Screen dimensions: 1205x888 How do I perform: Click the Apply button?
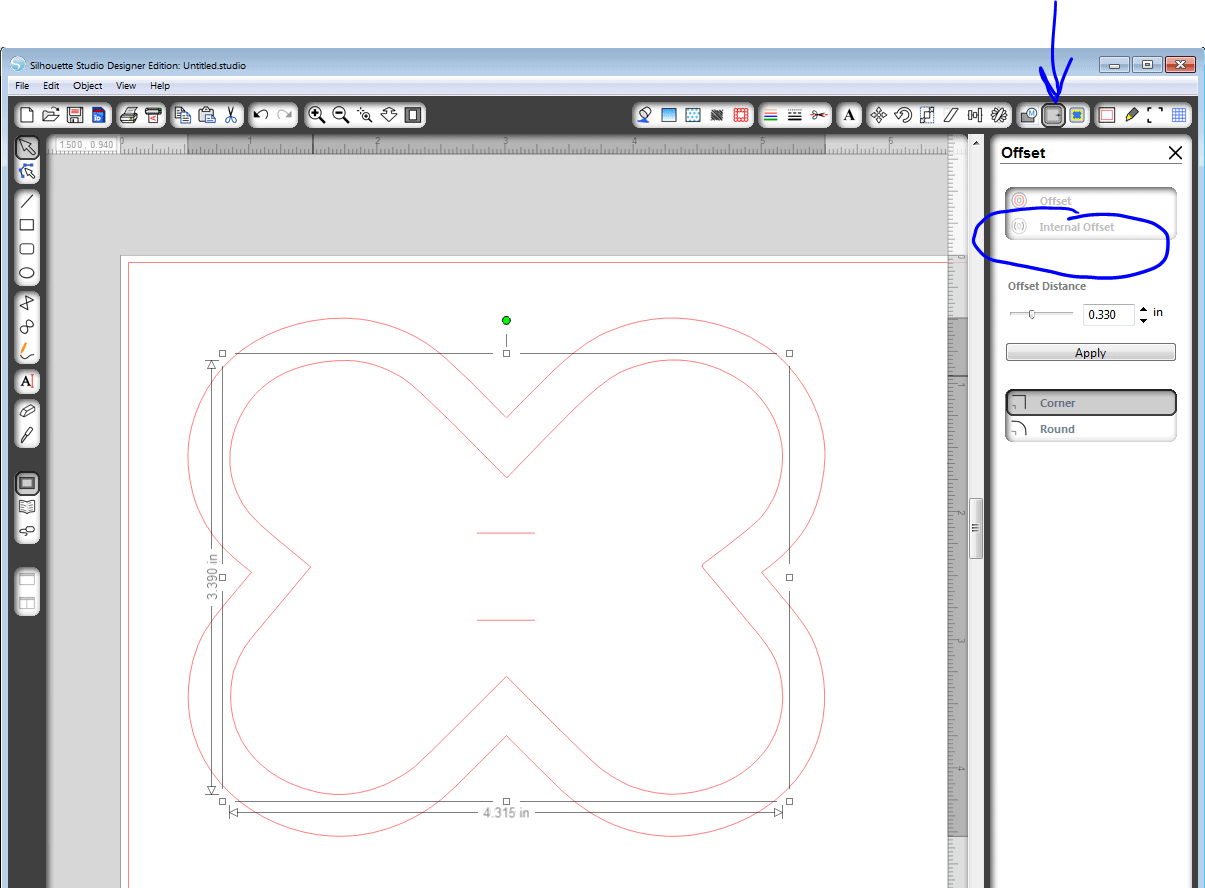(1090, 353)
